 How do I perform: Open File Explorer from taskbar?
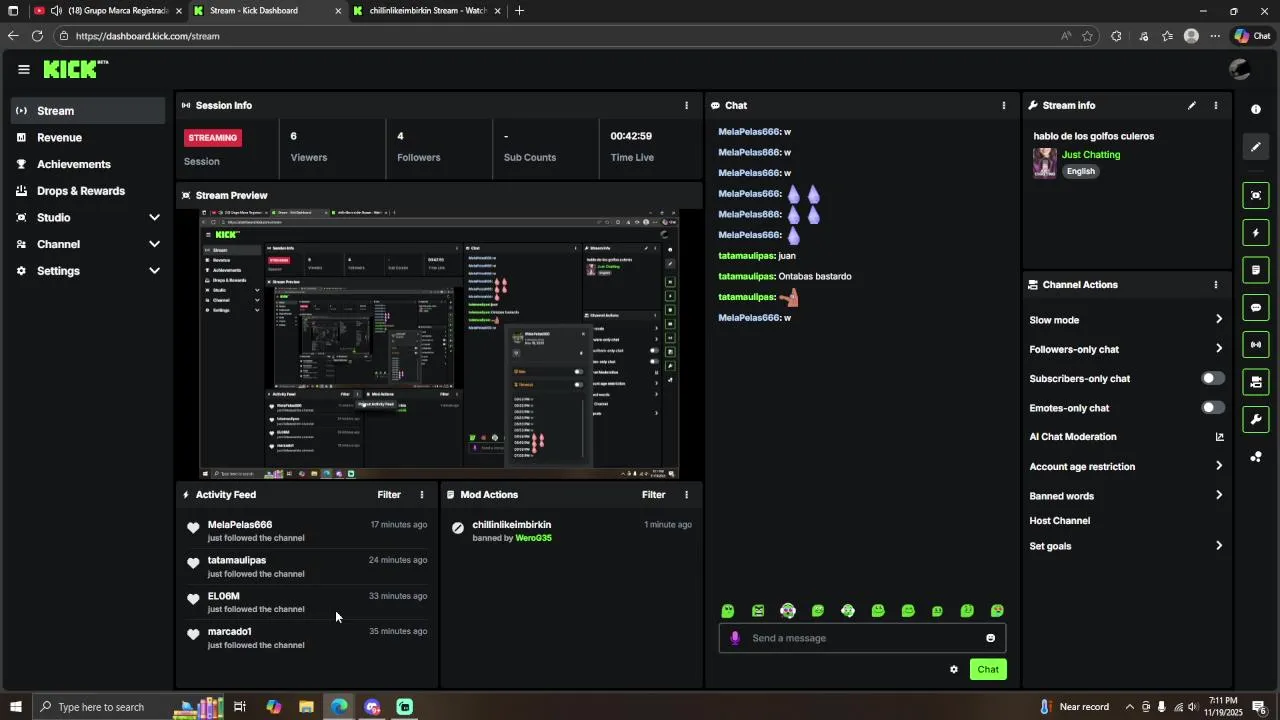pos(306,707)
